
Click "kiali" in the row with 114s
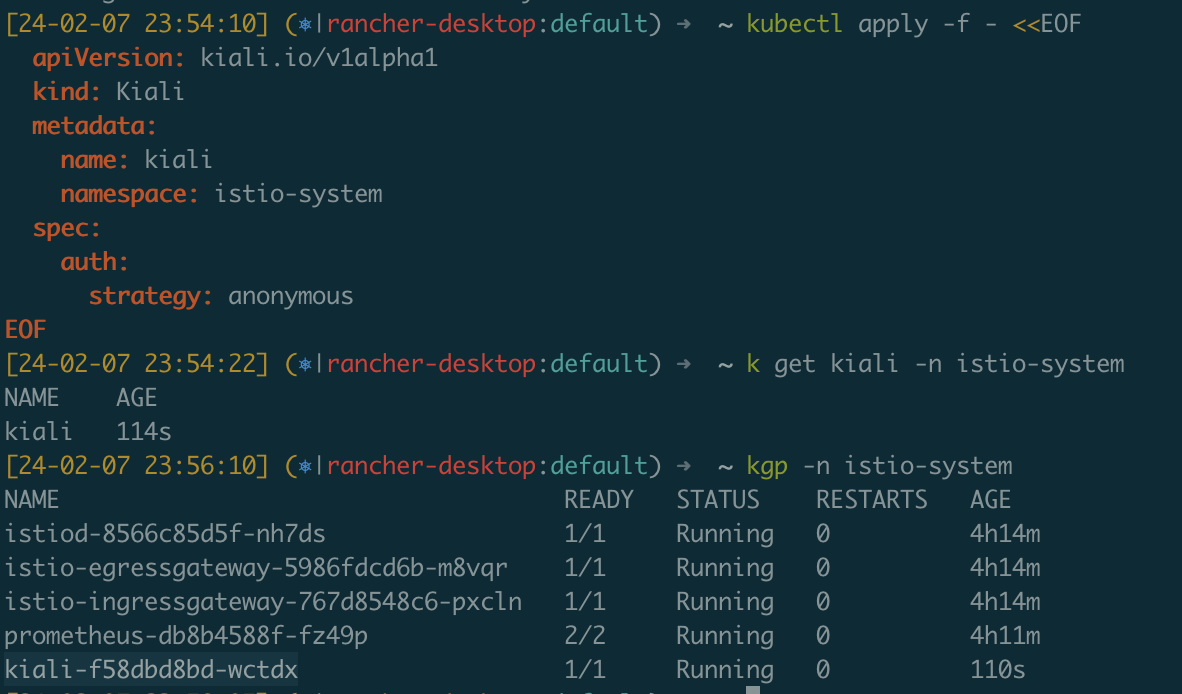pos(38,432)
